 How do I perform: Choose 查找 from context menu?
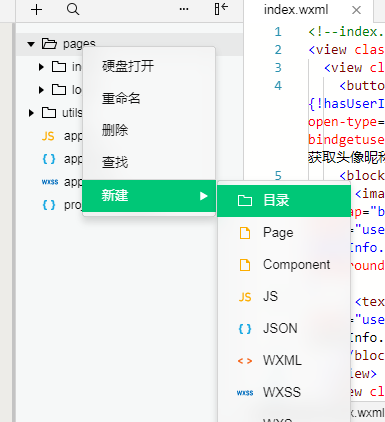coord(149,163)
